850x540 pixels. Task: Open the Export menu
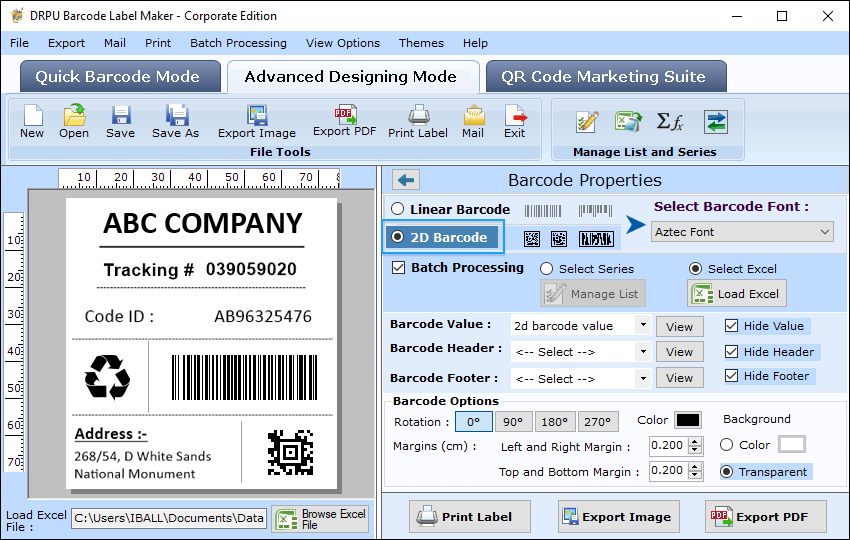(x=66, y=43)
